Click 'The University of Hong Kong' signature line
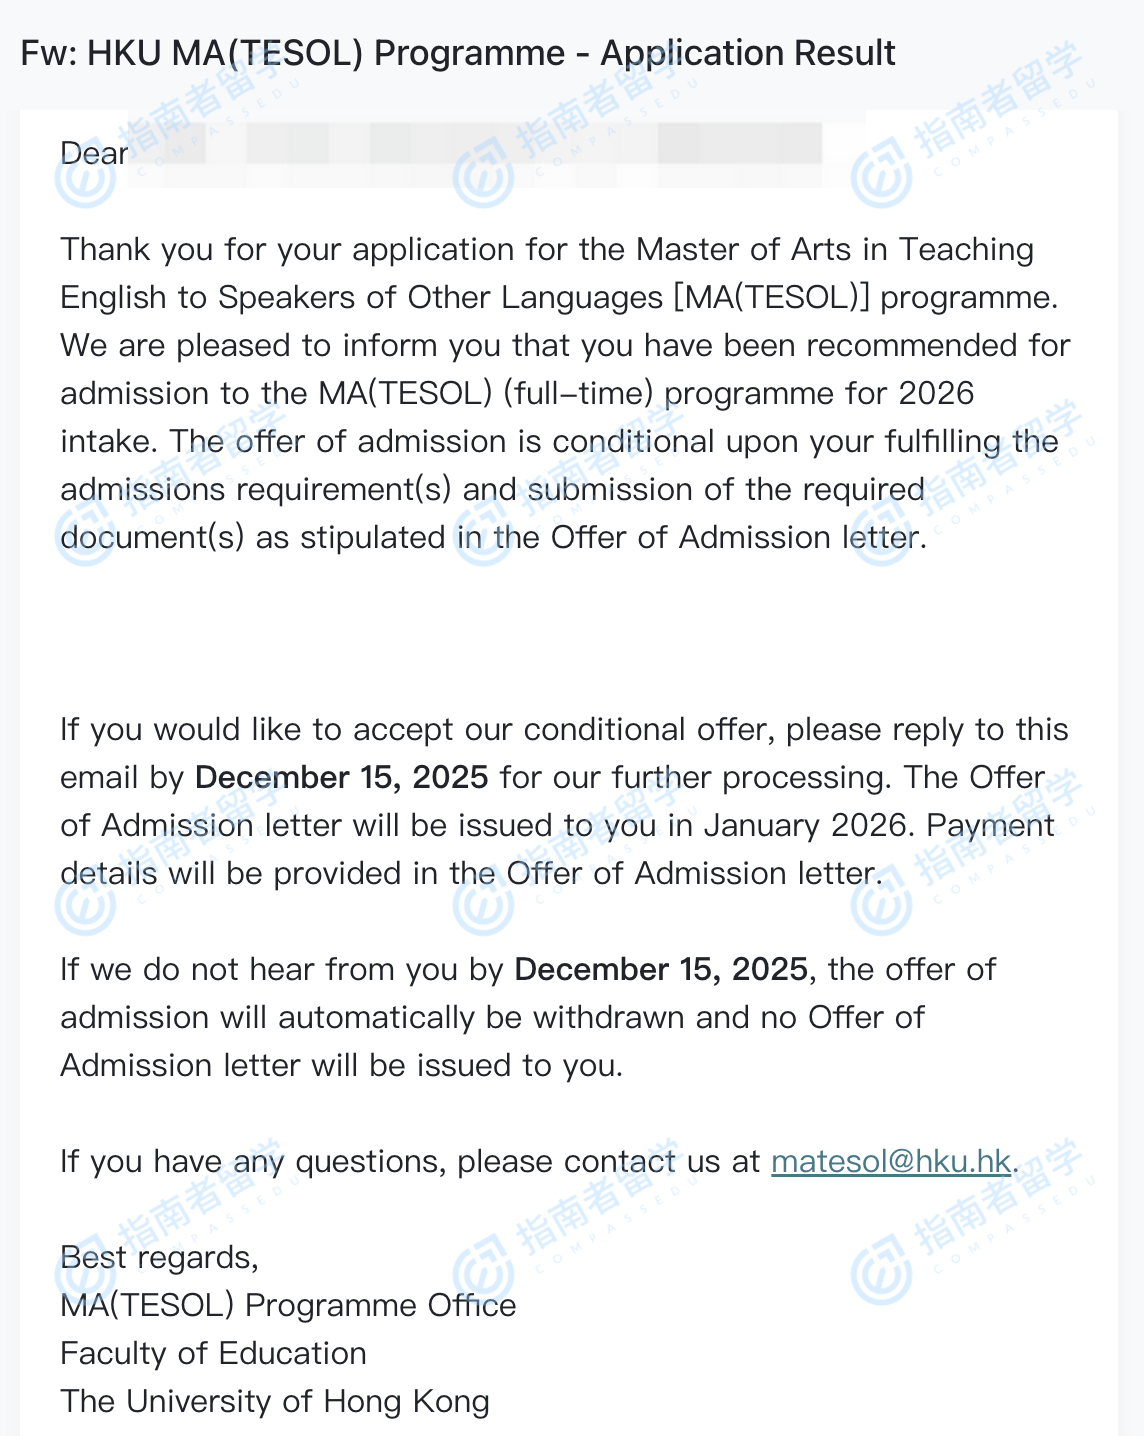The width and height of the screenshot is (1144, 1436). [275, 1402]
